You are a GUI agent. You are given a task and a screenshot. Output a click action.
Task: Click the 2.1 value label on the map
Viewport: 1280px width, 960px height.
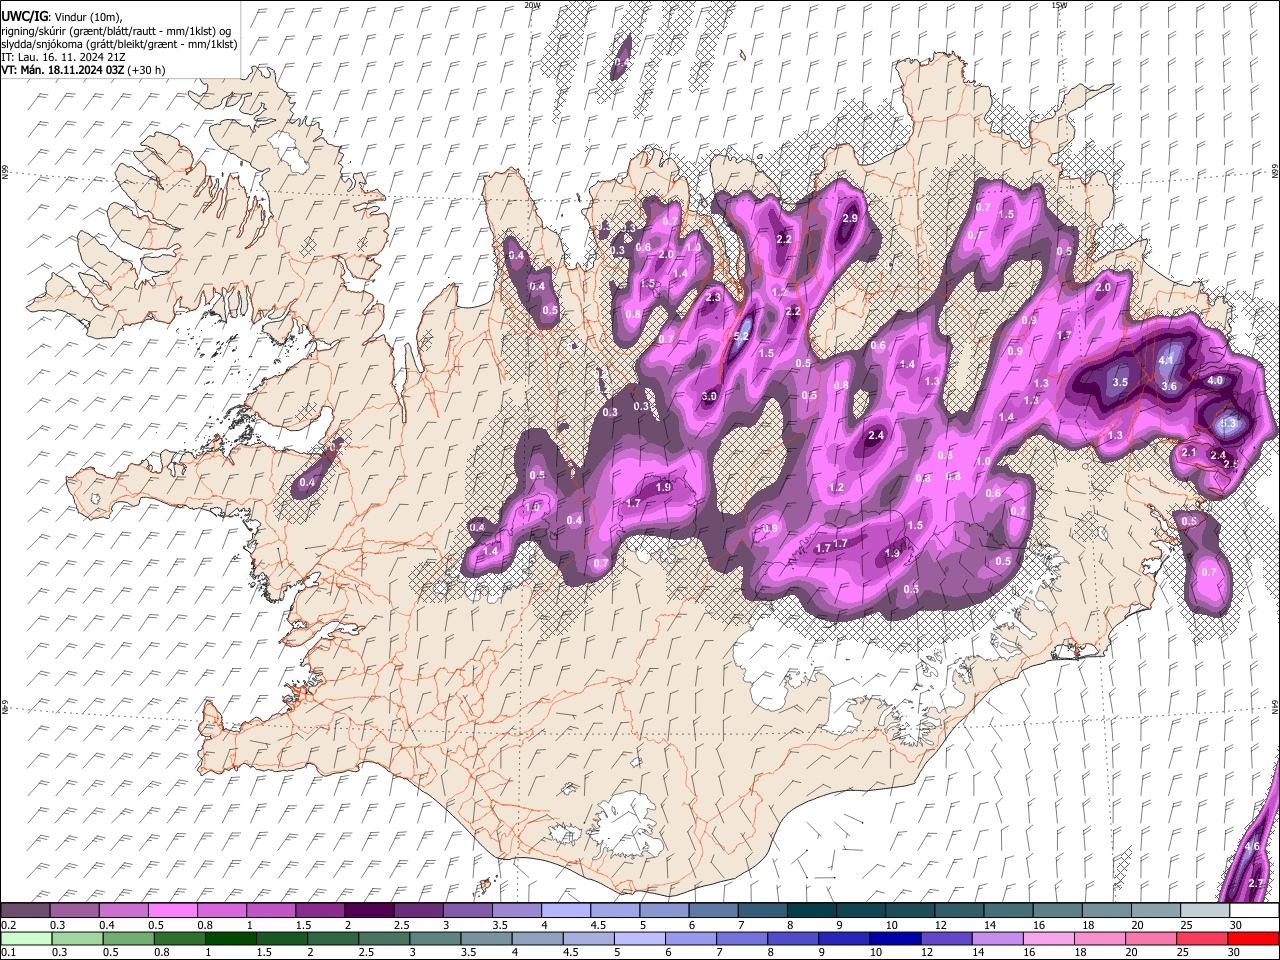[x=1189, y=452]
